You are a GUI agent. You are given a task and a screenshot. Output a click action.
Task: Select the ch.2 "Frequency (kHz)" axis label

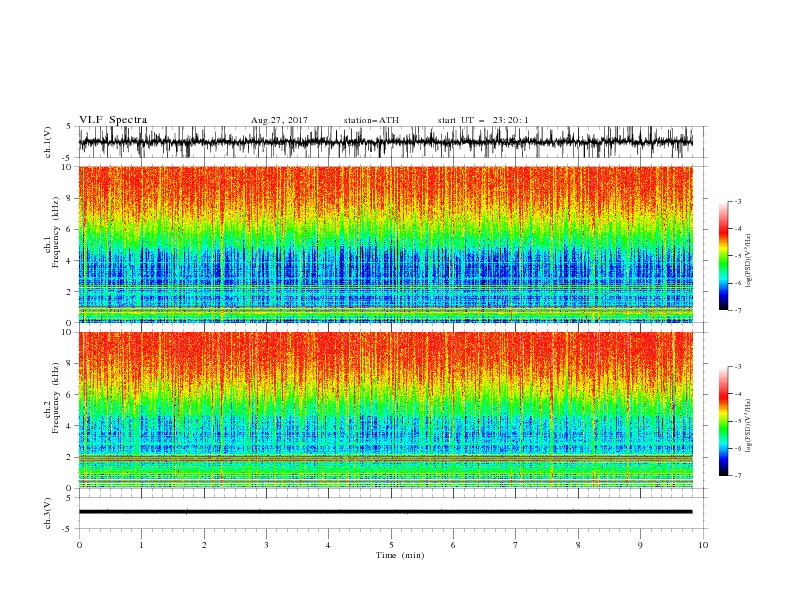pyautogui.click(x=56, y=398)
